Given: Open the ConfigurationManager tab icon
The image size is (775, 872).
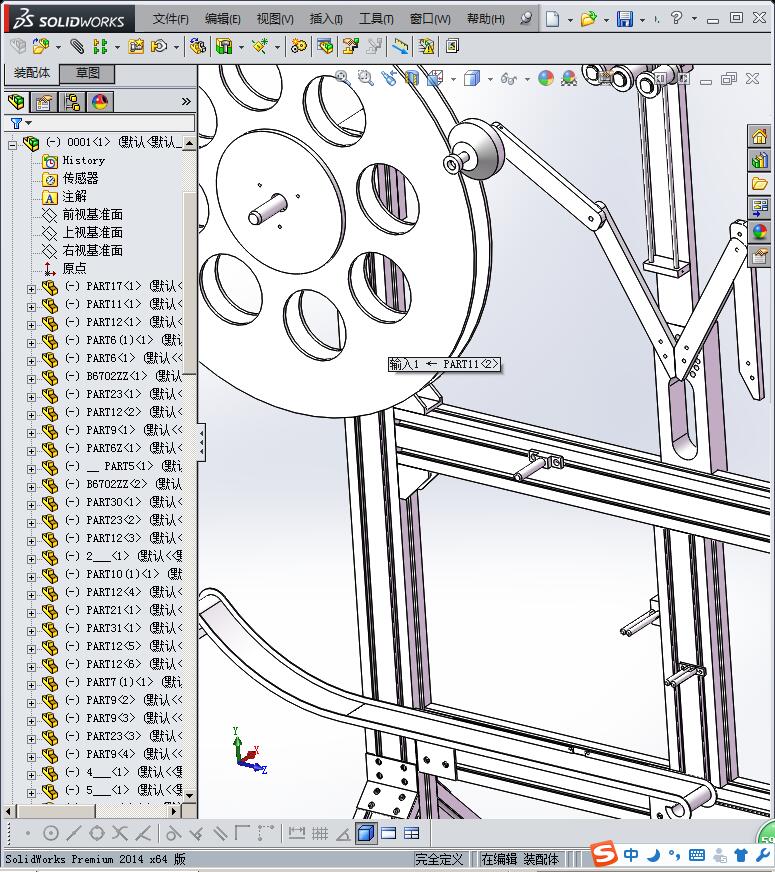Looking at the screenshot, I should pyautogui.click(x=72, y=101).
